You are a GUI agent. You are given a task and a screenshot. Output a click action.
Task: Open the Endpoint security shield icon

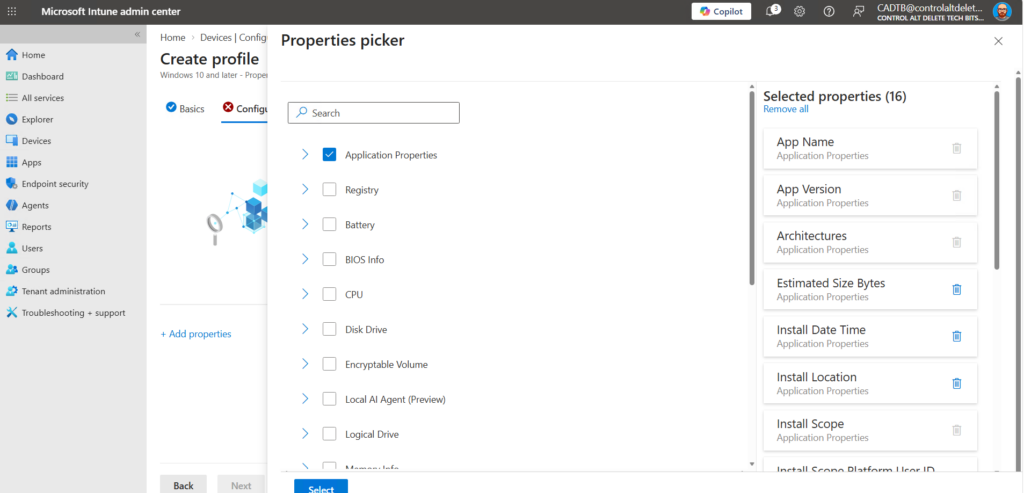click(x=11, y=184)
